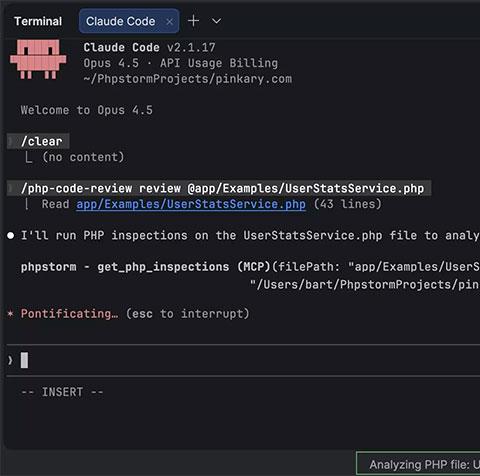Select the Claude Code tab

[120, 21]
